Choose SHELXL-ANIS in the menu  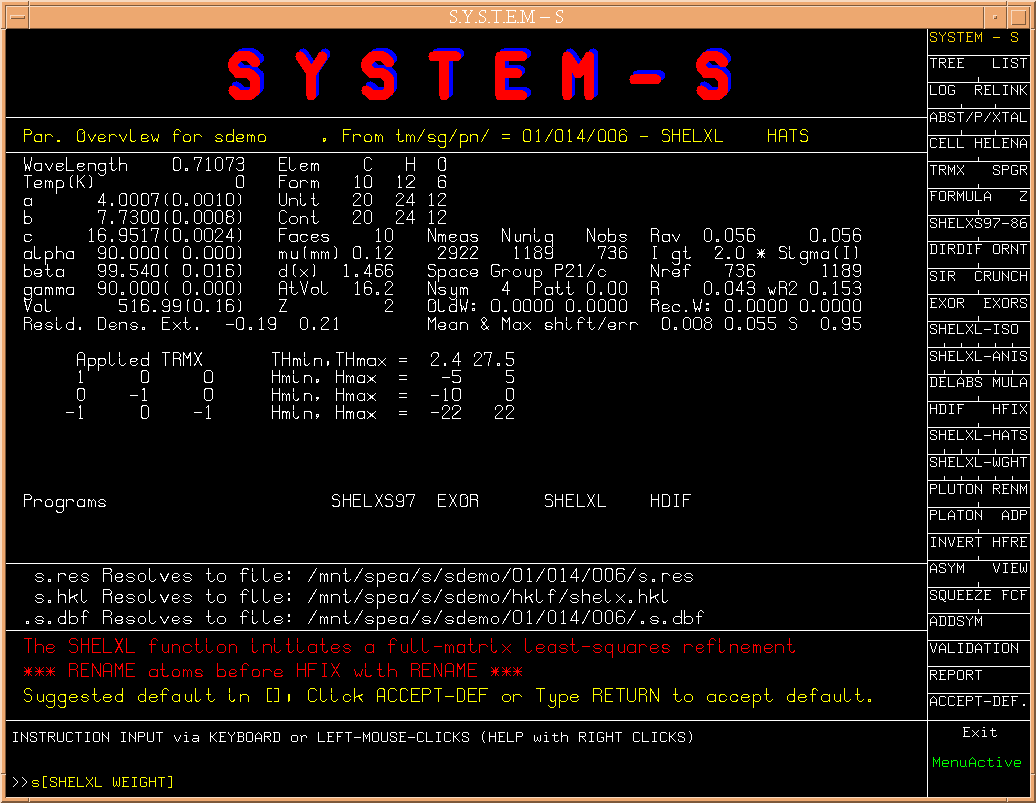tap(977, 356)
